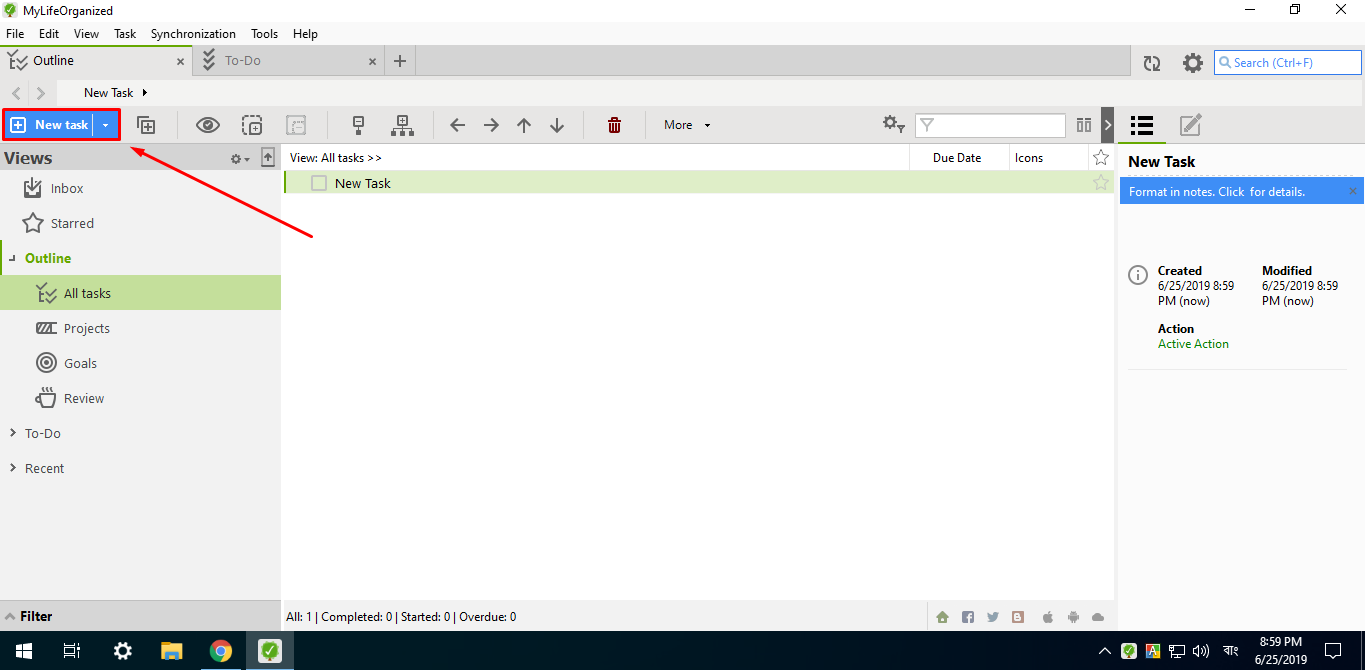Expand the Filter panel
Image resolution: width=1365 pixels, height=670 pixels.
(140, 616)
